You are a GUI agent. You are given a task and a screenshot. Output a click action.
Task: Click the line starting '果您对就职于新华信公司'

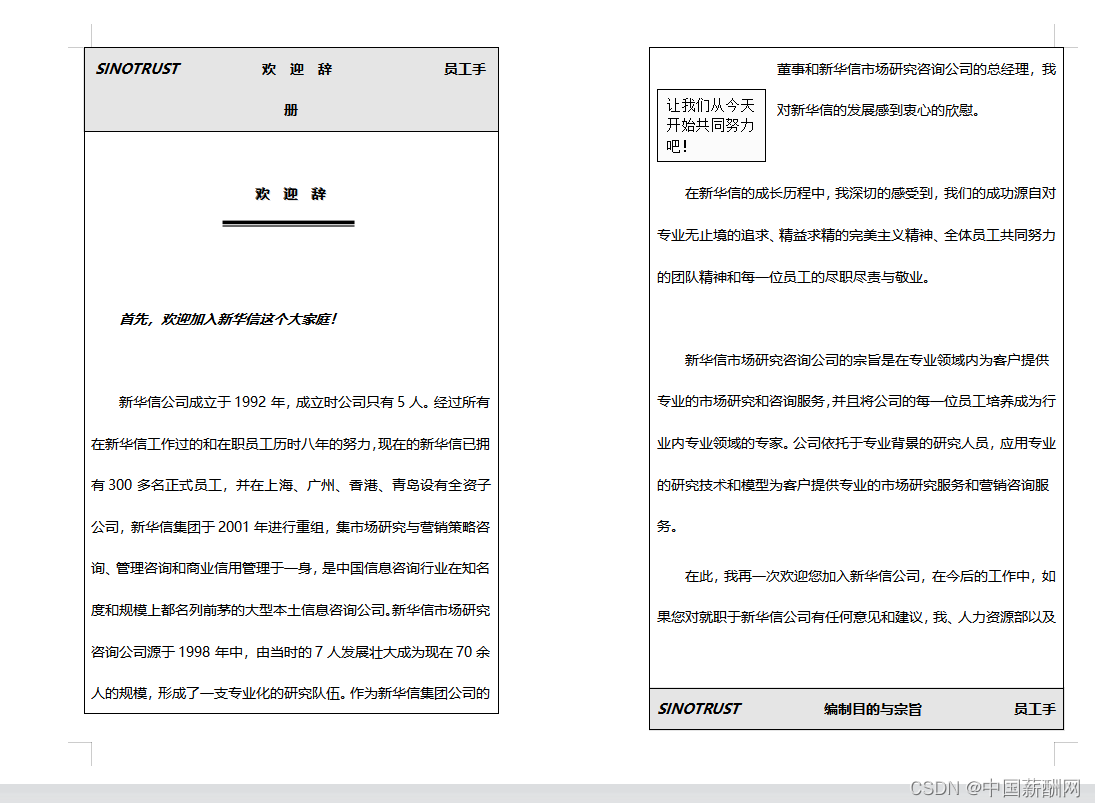pyautogui.click(x=856, y=617)
